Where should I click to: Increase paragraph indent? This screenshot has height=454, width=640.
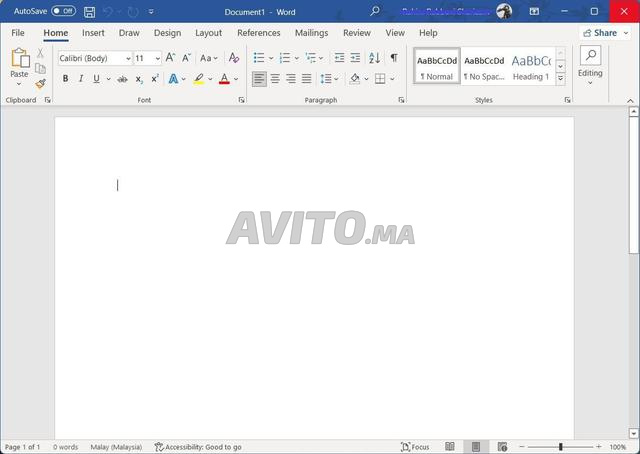(356, 58)
